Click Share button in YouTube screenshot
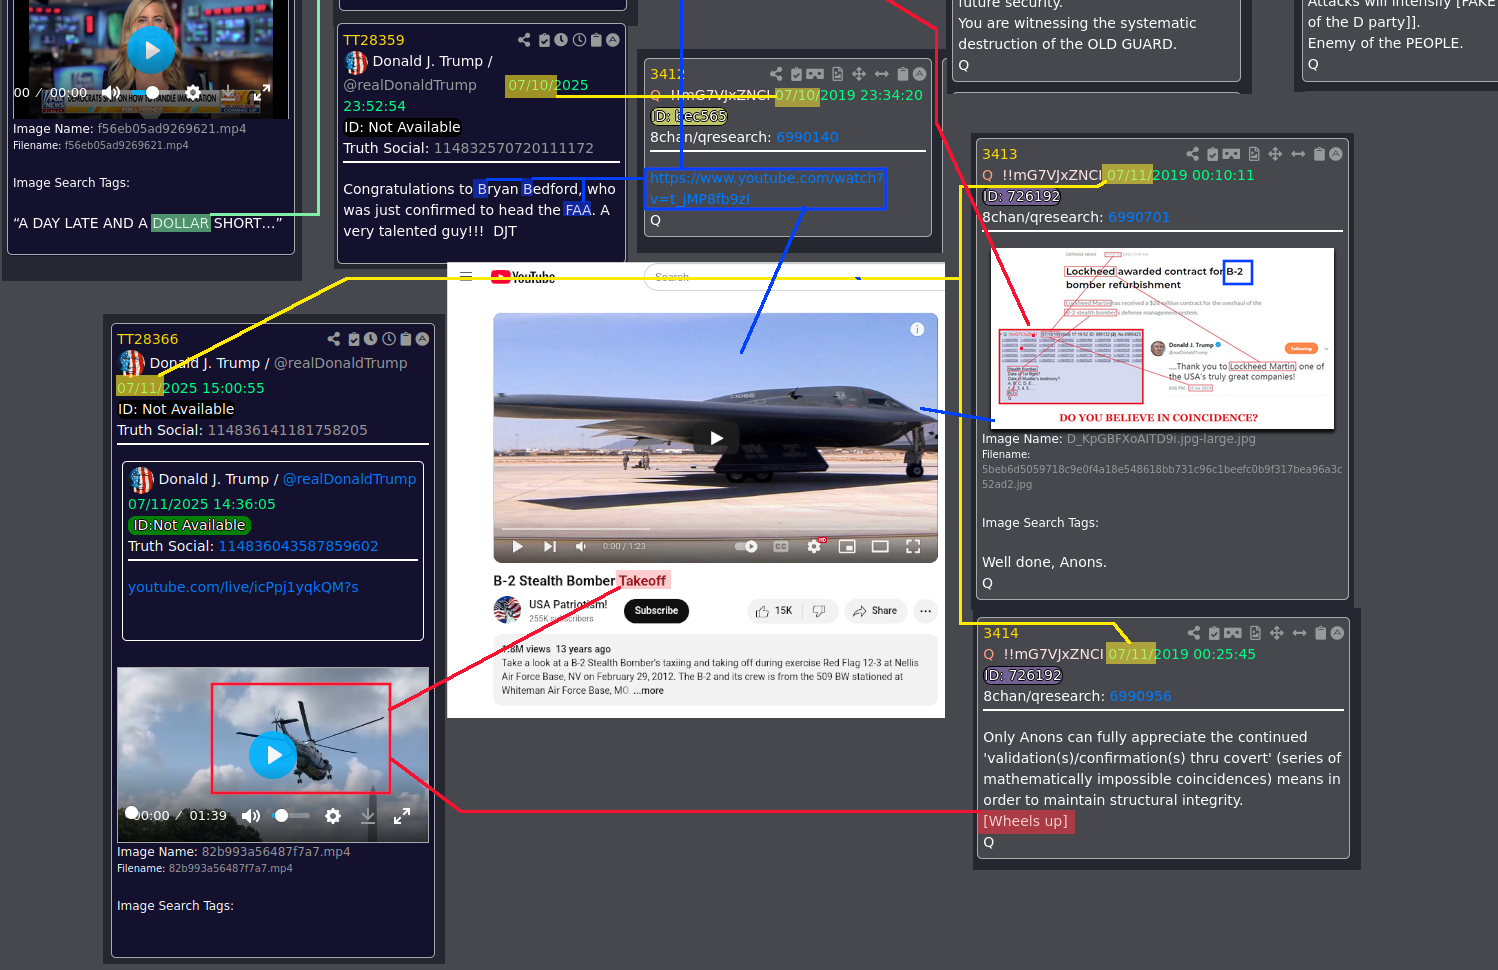The width and height of the screenshot is (1498, 970). [875, 611]
